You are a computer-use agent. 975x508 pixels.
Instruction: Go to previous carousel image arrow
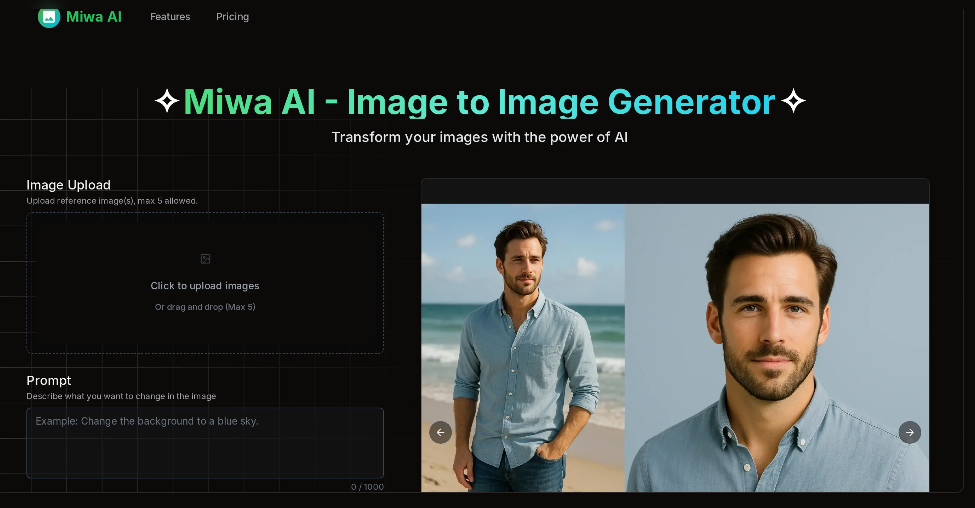[x=440, y=432]
